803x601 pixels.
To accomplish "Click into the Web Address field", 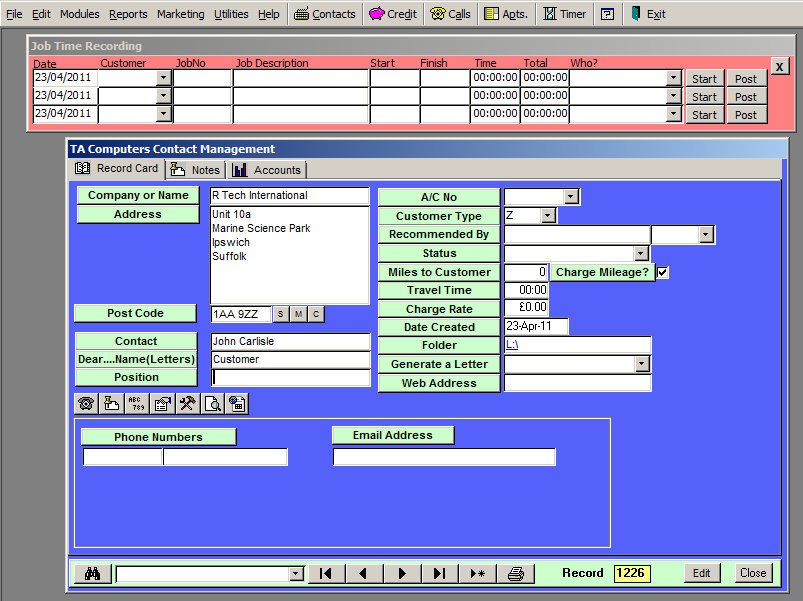I will pyautogui.click(x=577, y=383).
